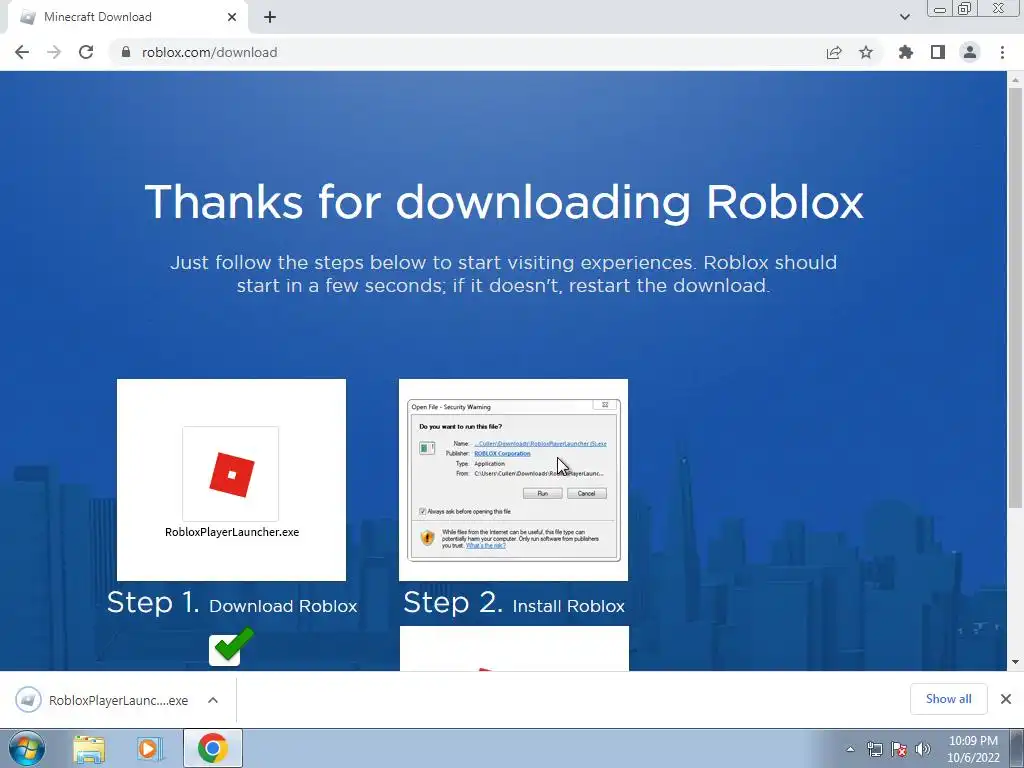Open the Chrome profile avatar menu

pyautogui.click(x=970, y=52)
